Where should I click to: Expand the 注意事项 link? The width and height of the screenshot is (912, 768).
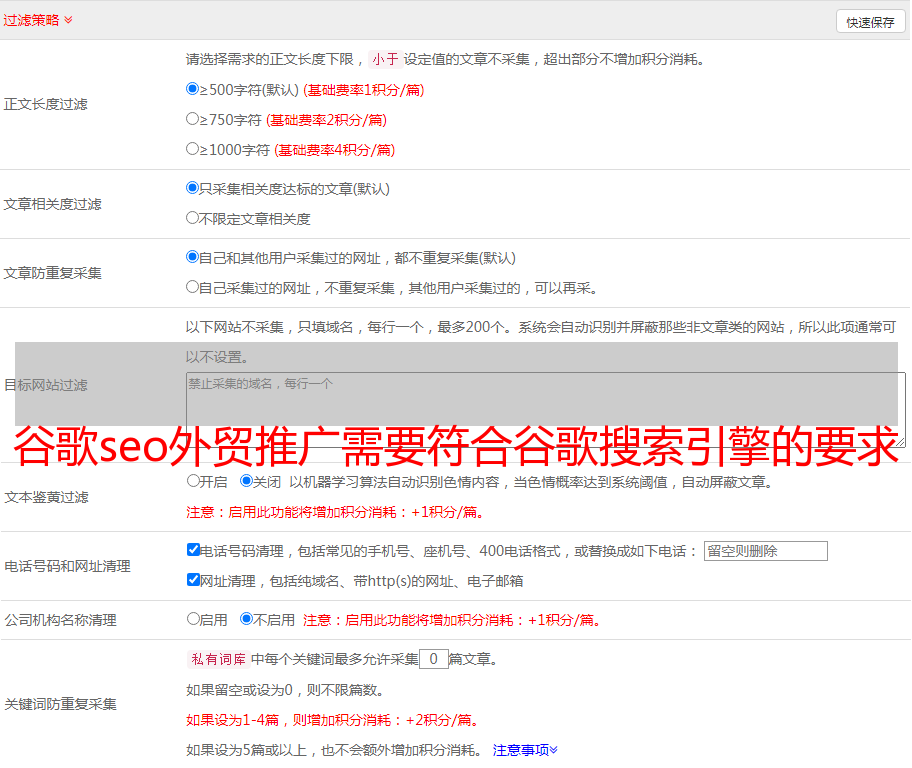525,750
